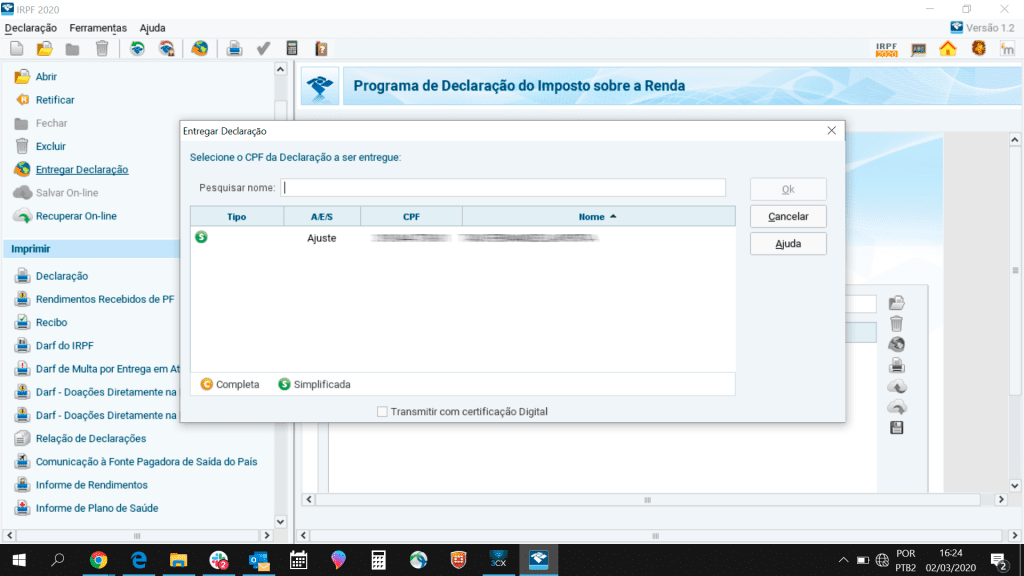
Task: Click the Windows Start button
Action: [x=19, y=560]
